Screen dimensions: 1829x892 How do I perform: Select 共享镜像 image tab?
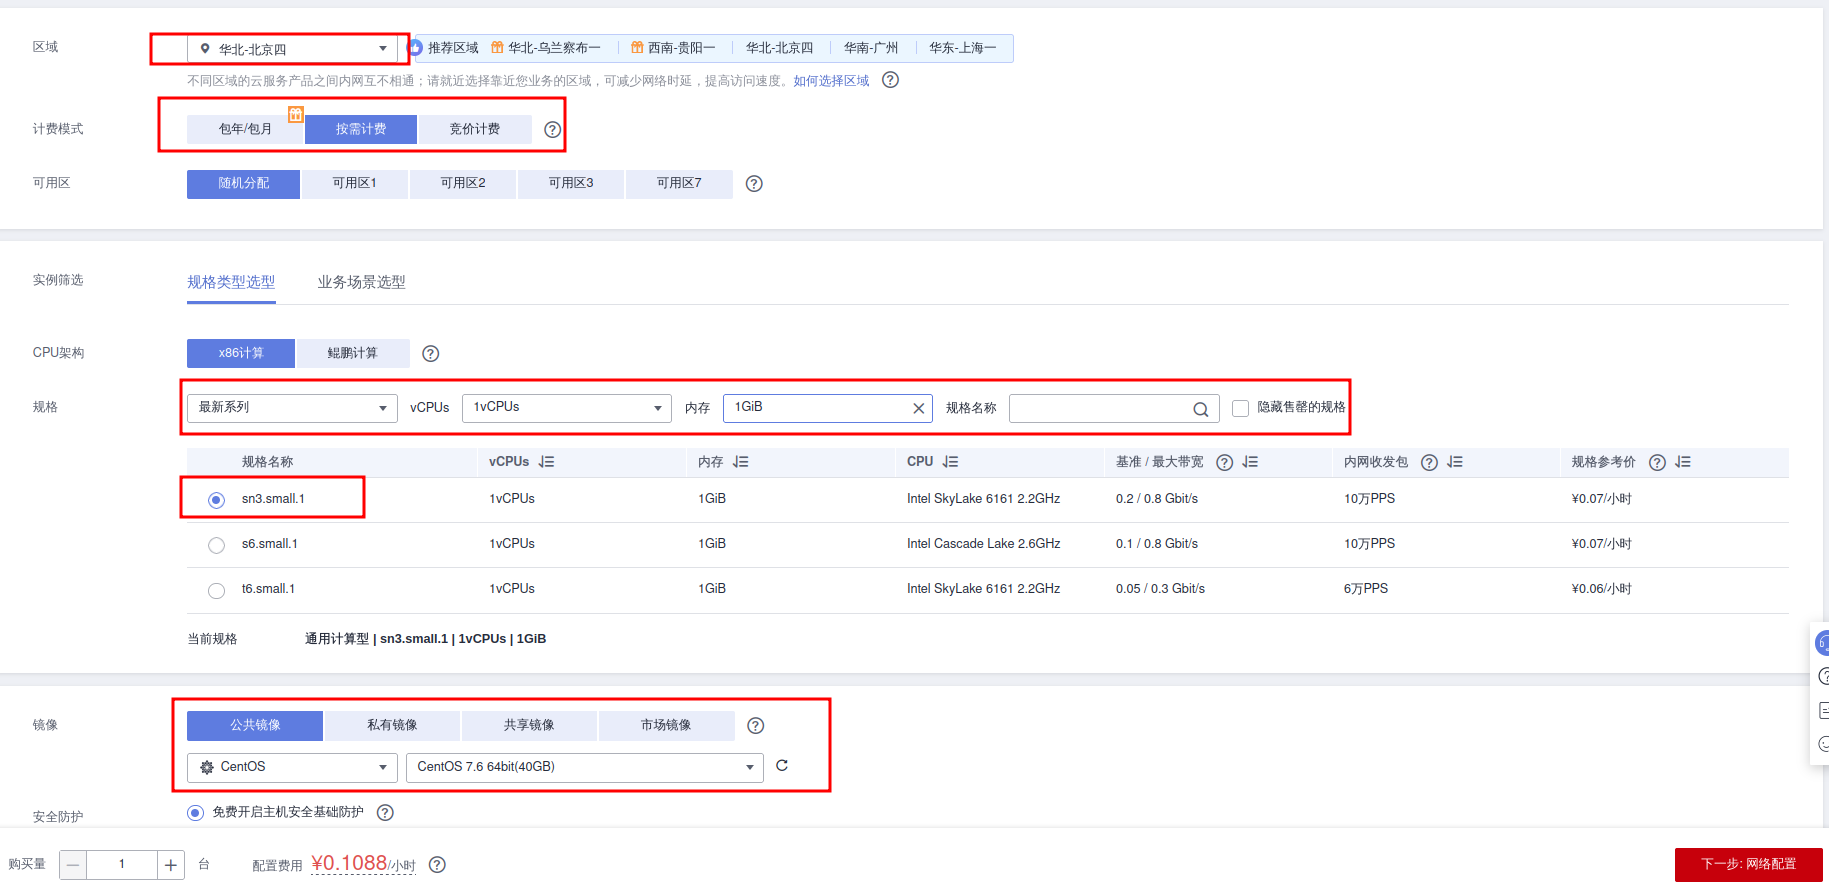tap(529, 726)
